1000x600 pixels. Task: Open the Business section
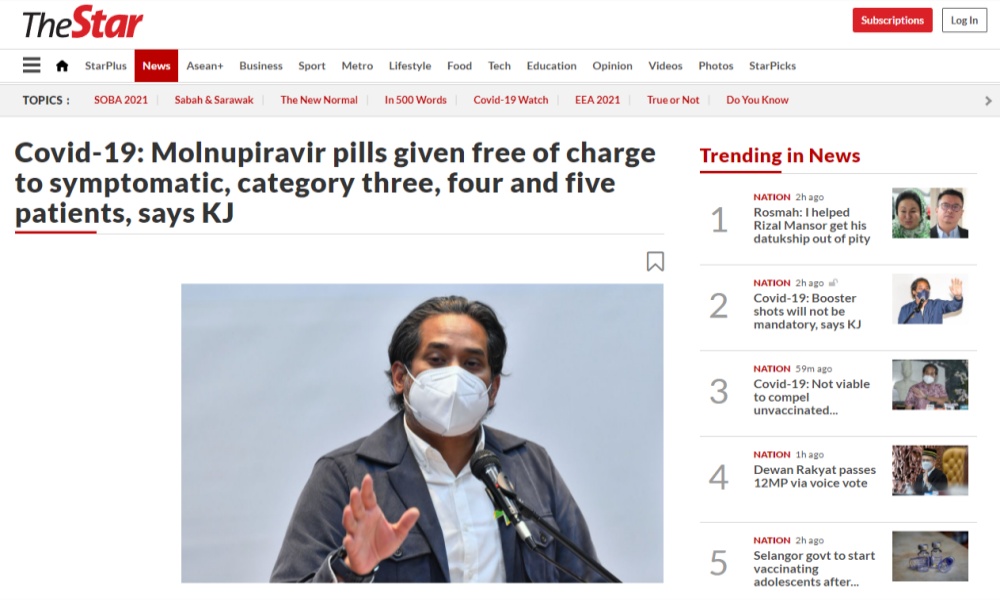[x=261, y=66]
